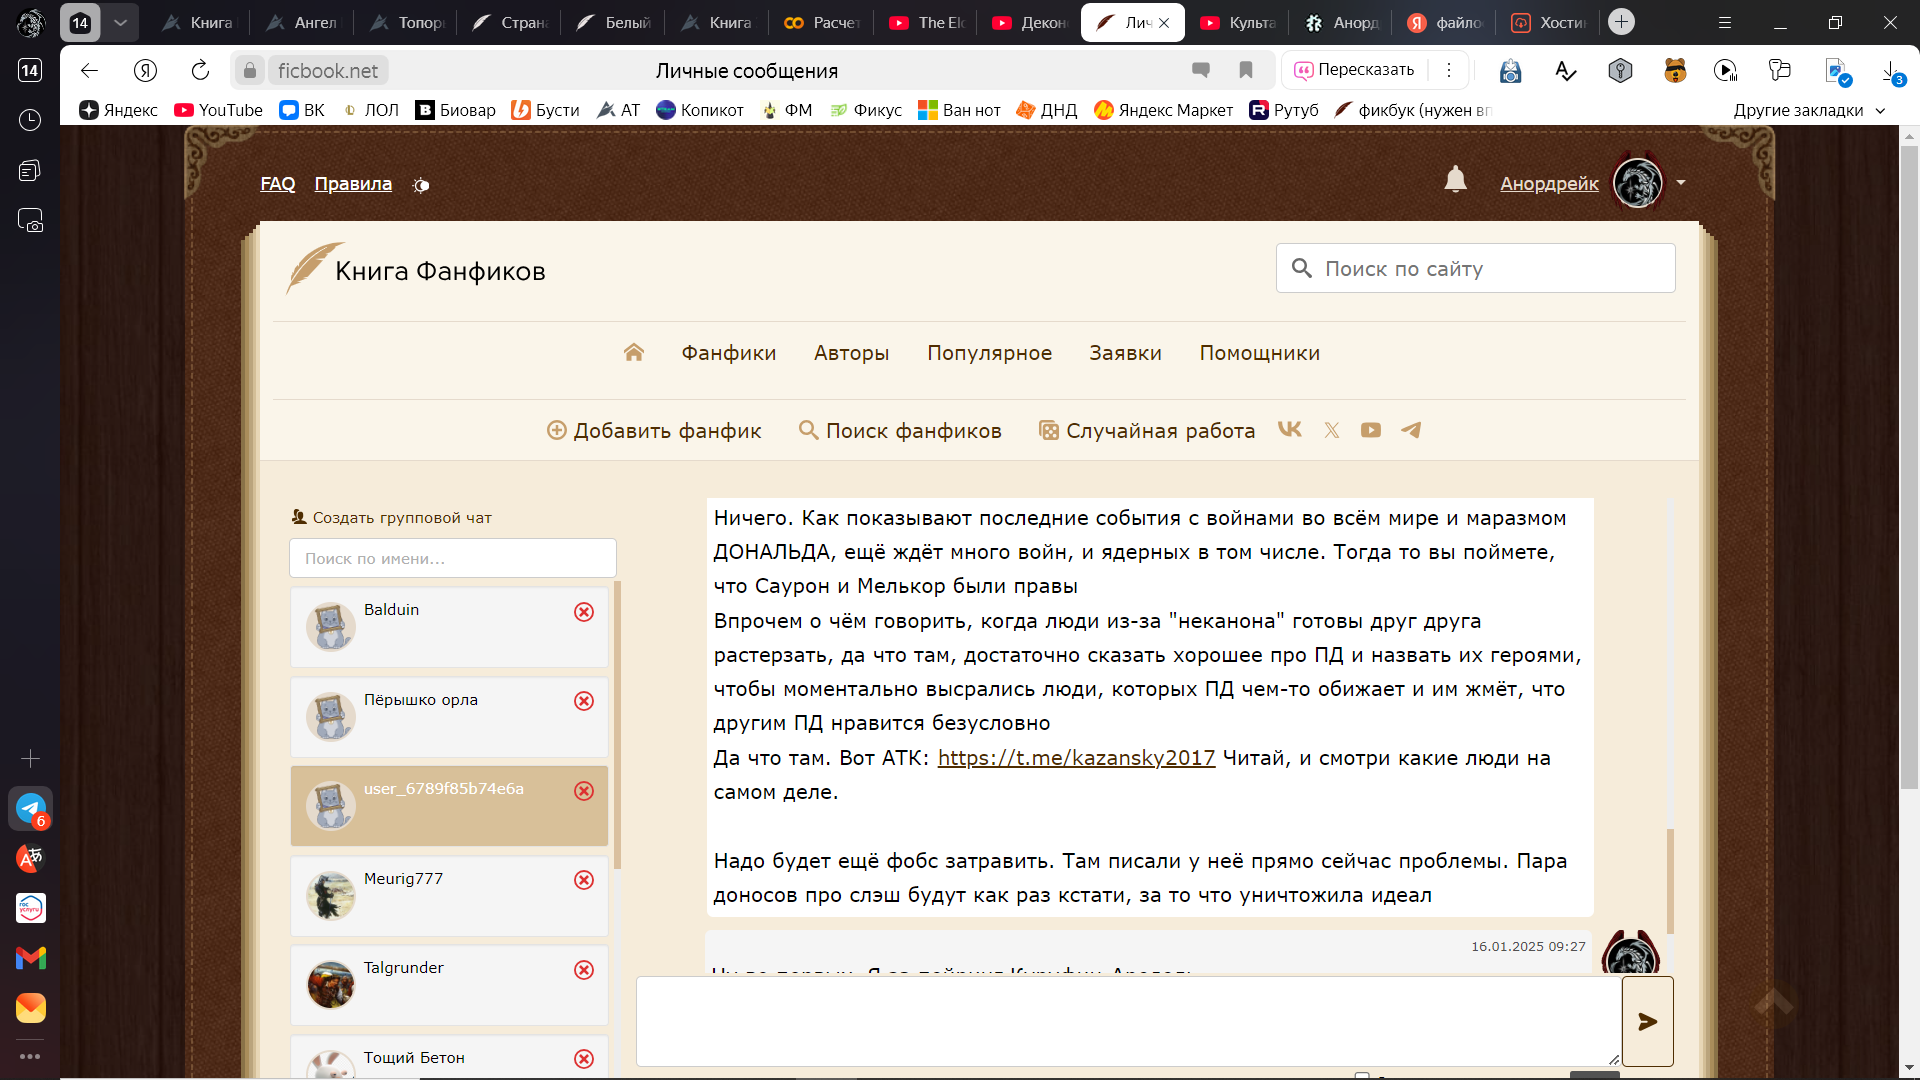Screen dimensions: 1920x1080
Task: Click the home icon in site navigation
Action: (x=633, y=352)
